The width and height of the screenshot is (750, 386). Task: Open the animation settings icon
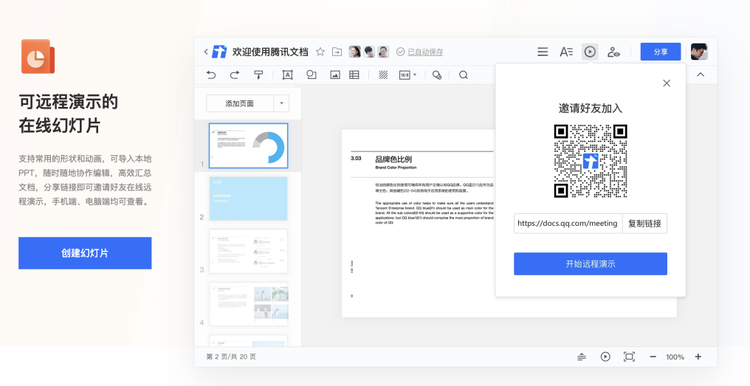point(437,75)
